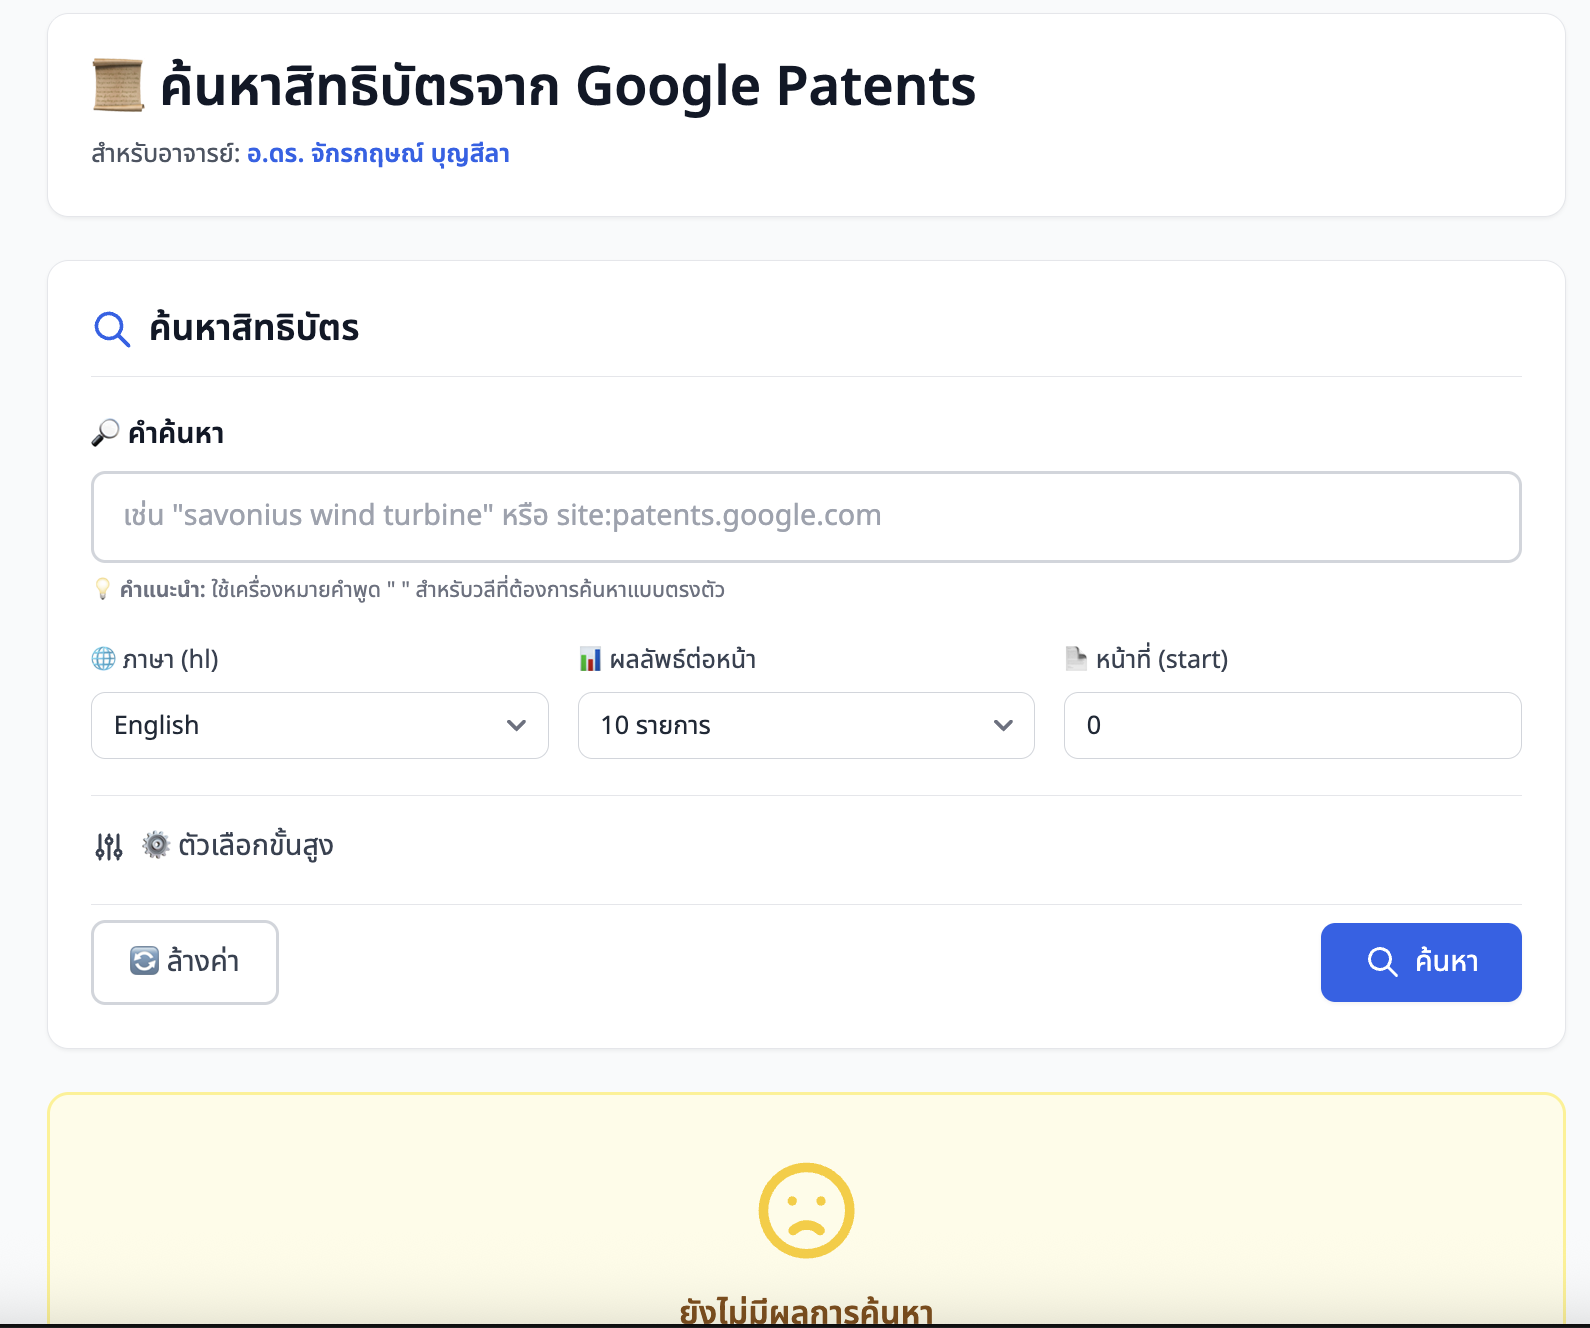Screen dimensions: 1590x1328
Task: Click the หน้าที่ (start) number field
Action: click(1293, 725)
